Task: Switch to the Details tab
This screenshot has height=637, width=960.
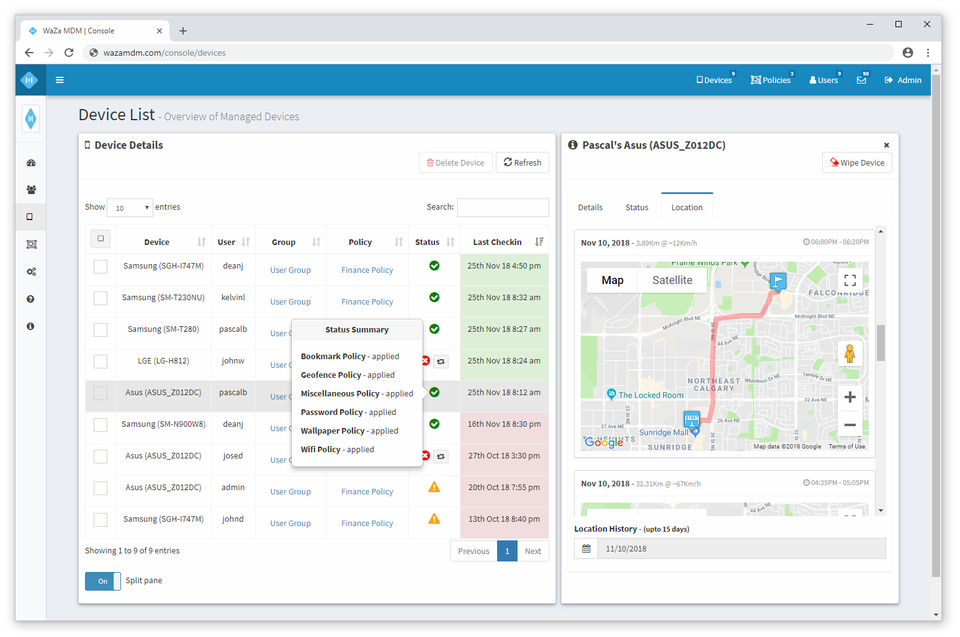Action: tap(590, 207)
